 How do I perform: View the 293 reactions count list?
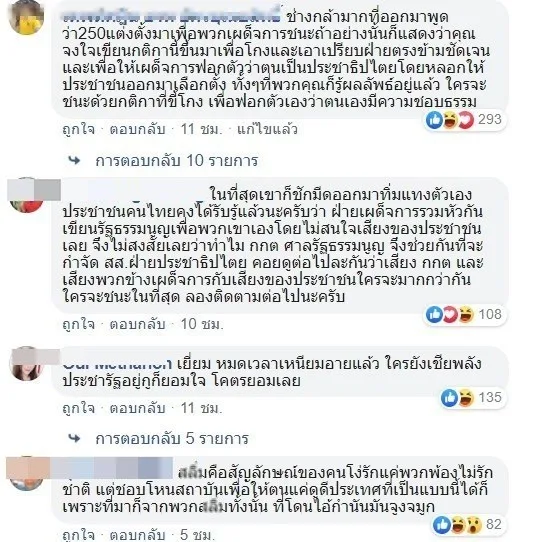[x=489, y=120]
